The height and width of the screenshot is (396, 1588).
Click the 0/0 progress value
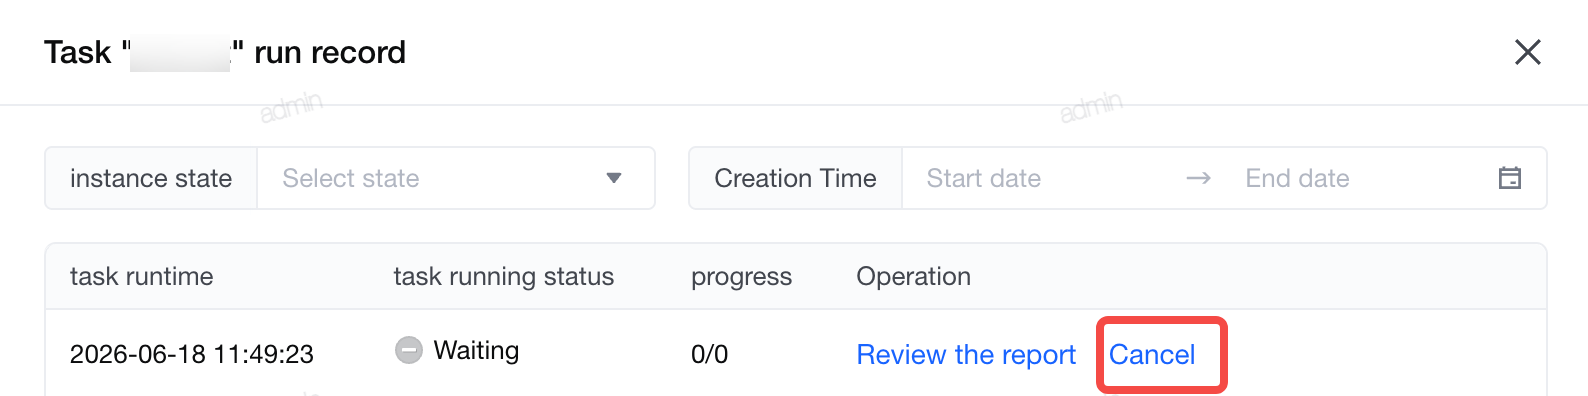coord(710,354)
